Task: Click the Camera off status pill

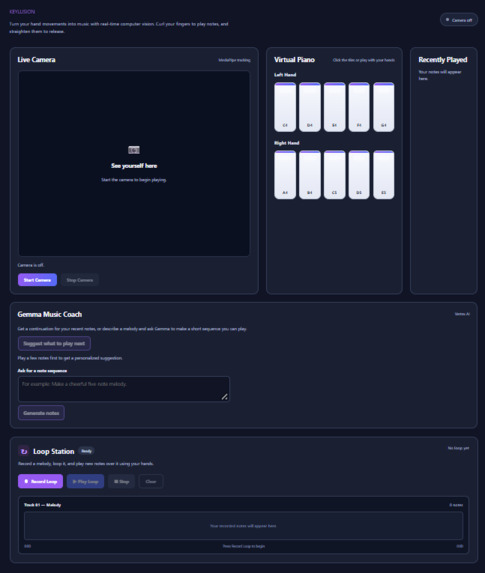Action: [x=459, y=20]
